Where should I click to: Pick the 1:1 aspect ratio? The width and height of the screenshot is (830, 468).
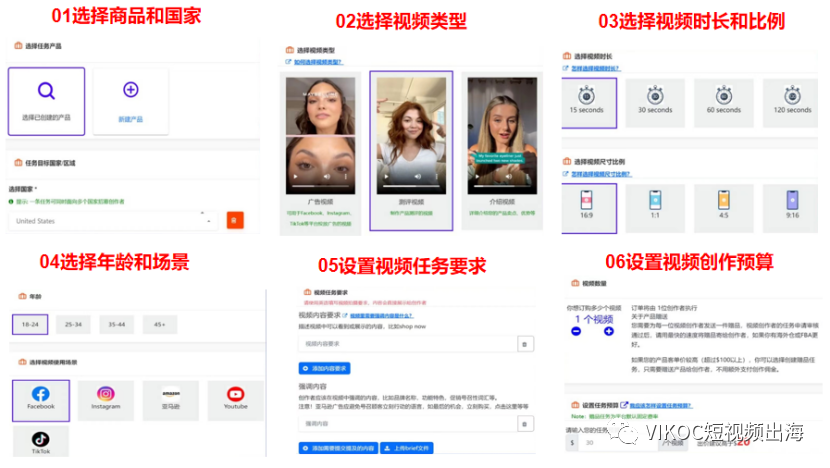(655, 209)
